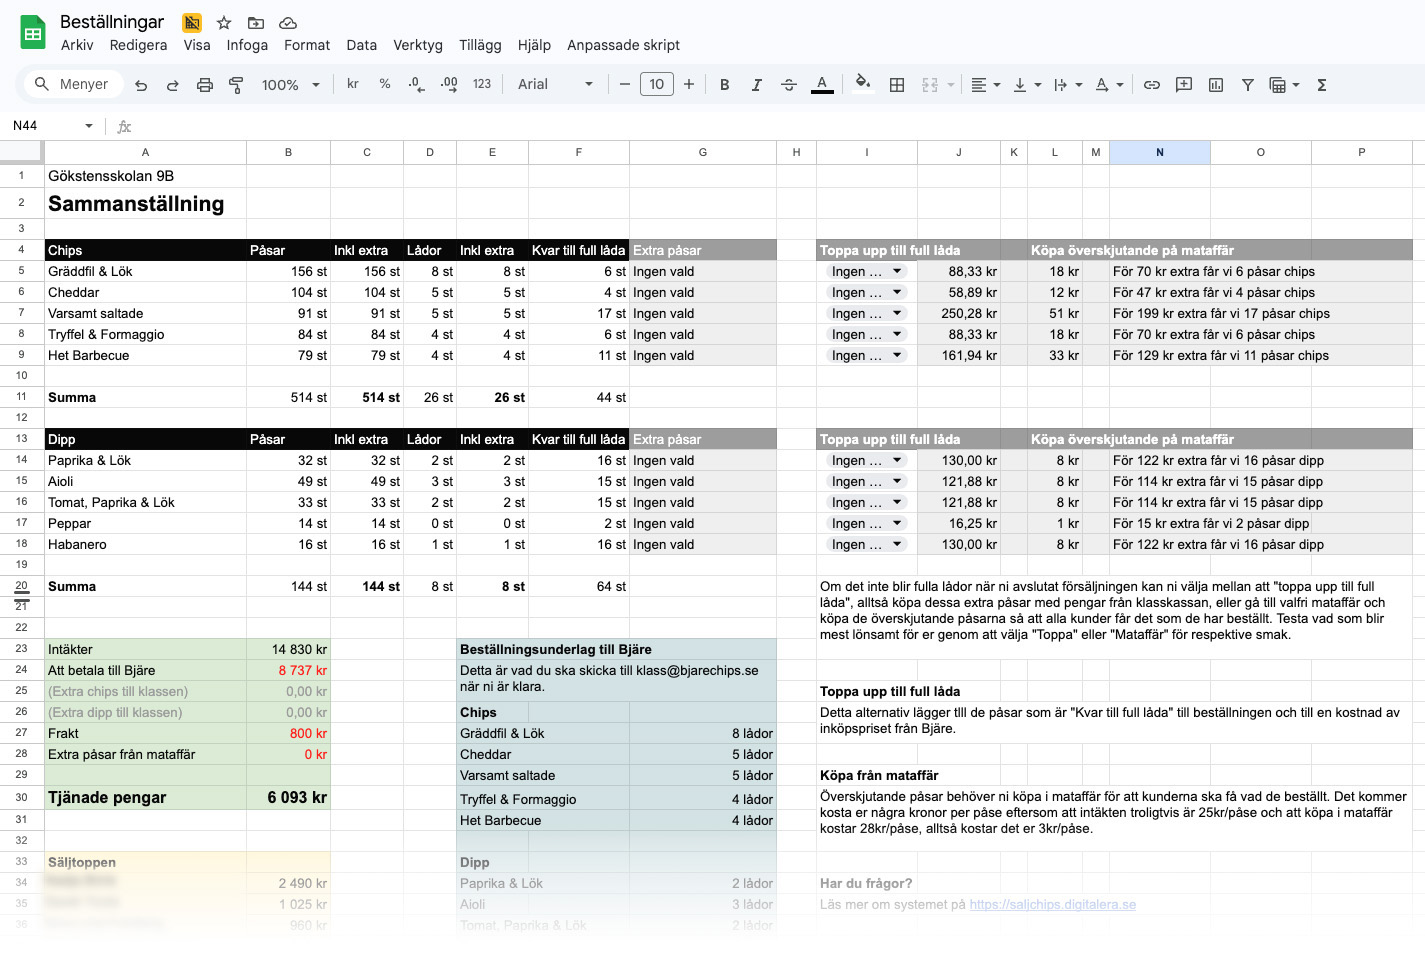Click the Undo arrow icon
The height and width of the screenshot is (974, 1425).
[141, 85]
